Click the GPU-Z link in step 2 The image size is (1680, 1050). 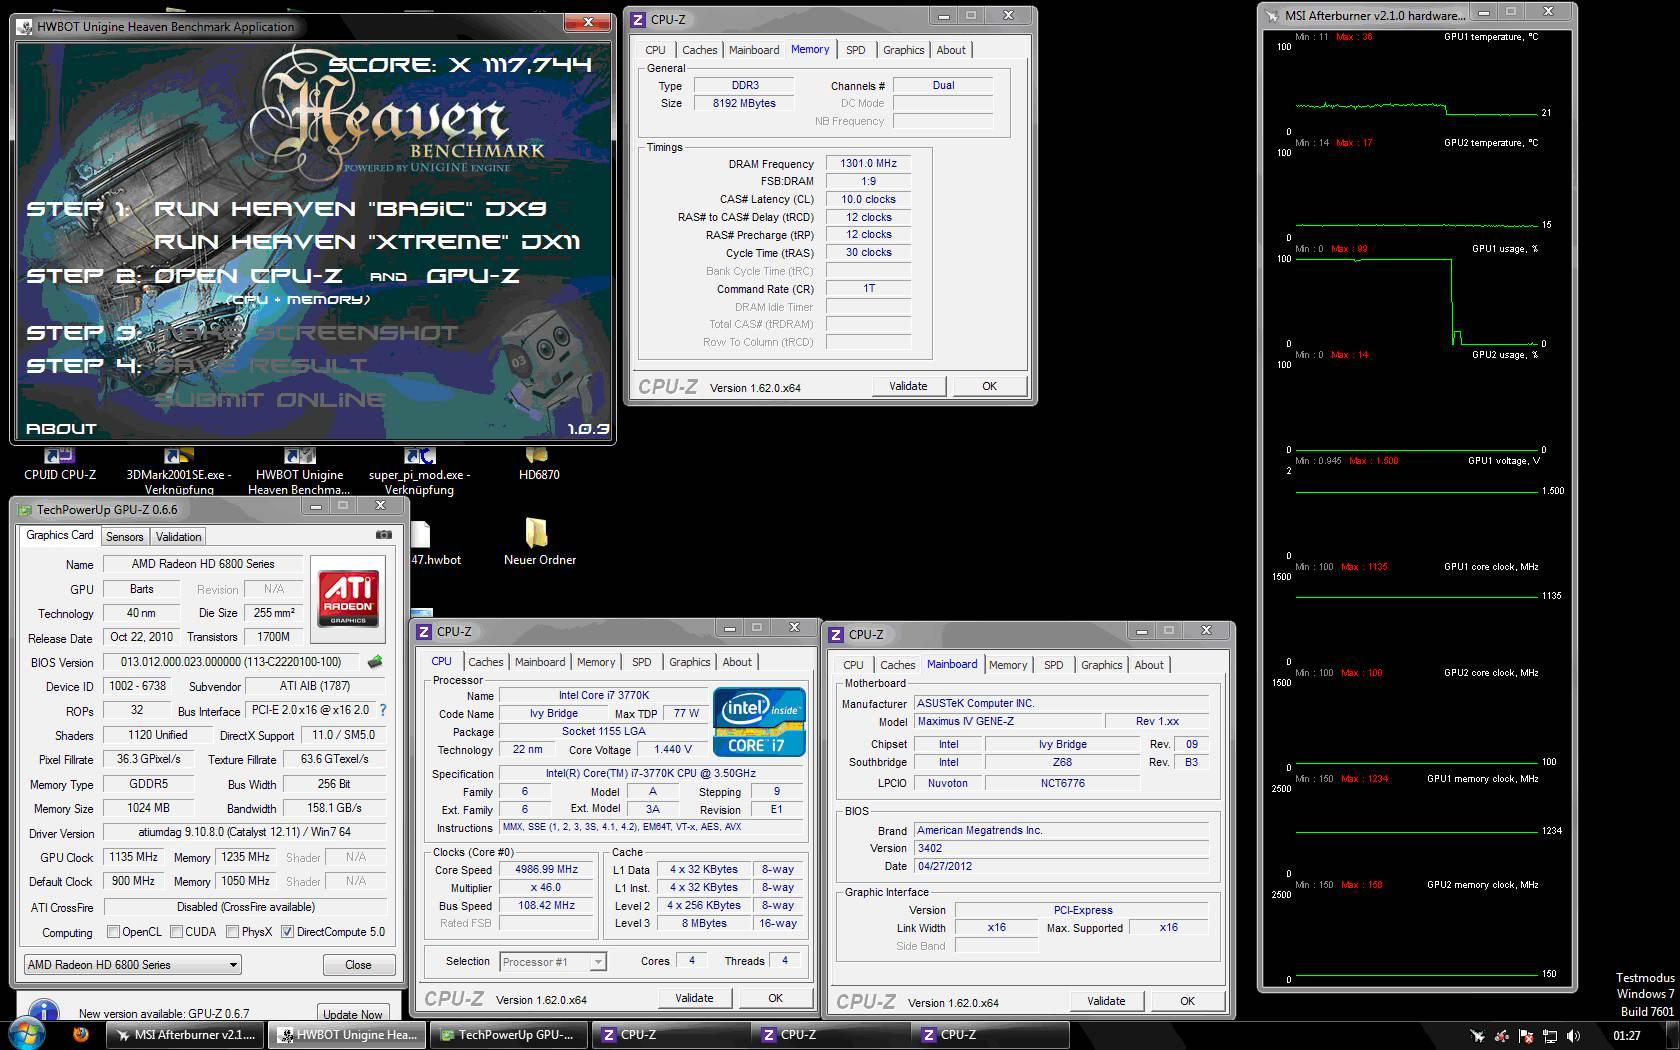473,276
